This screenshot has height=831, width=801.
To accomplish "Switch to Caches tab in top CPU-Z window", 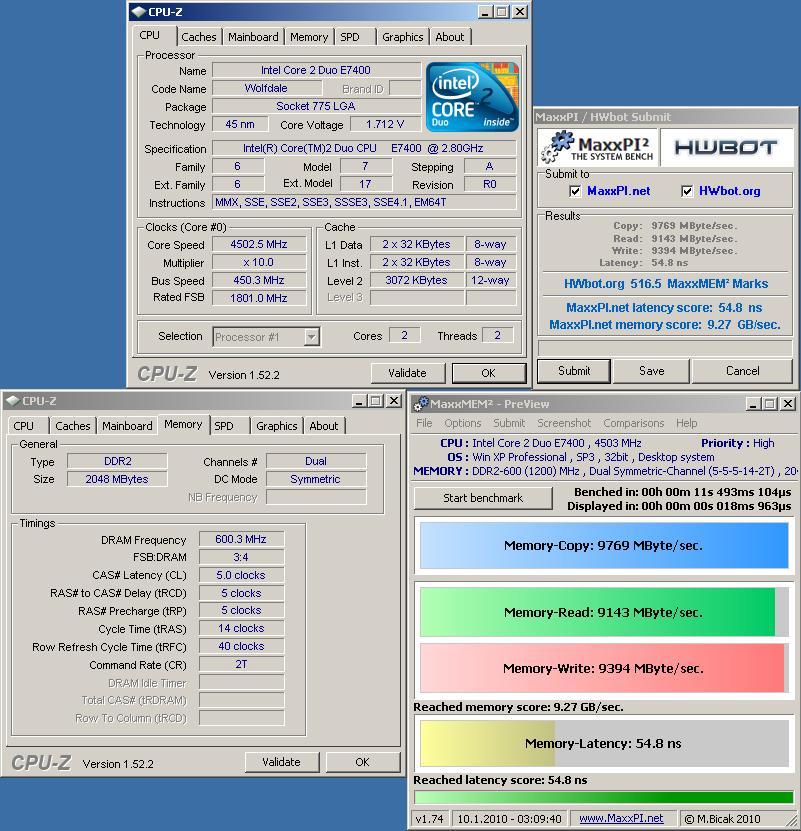I will click(x=199, y=37).
